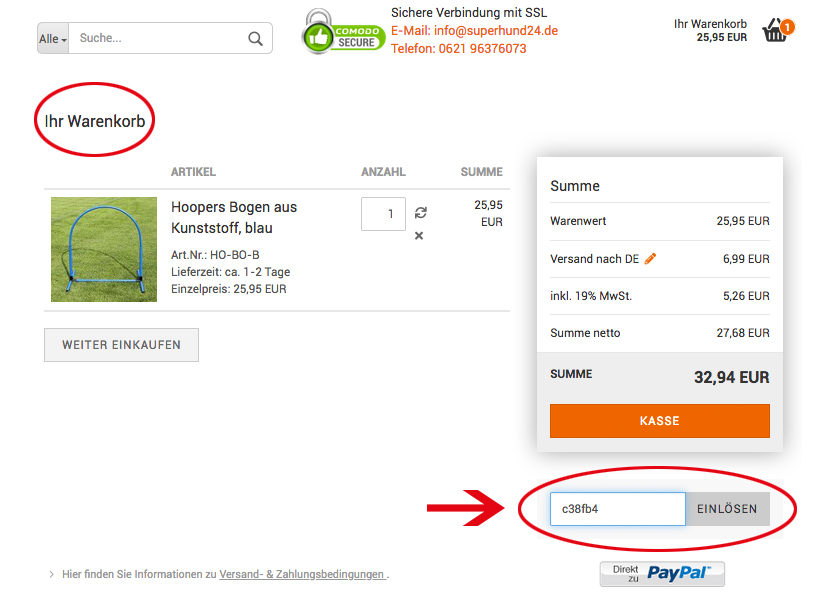This screenshot has height=600, width=824.
Task: Open the shopping basket icon
Action: pos(774,30)
